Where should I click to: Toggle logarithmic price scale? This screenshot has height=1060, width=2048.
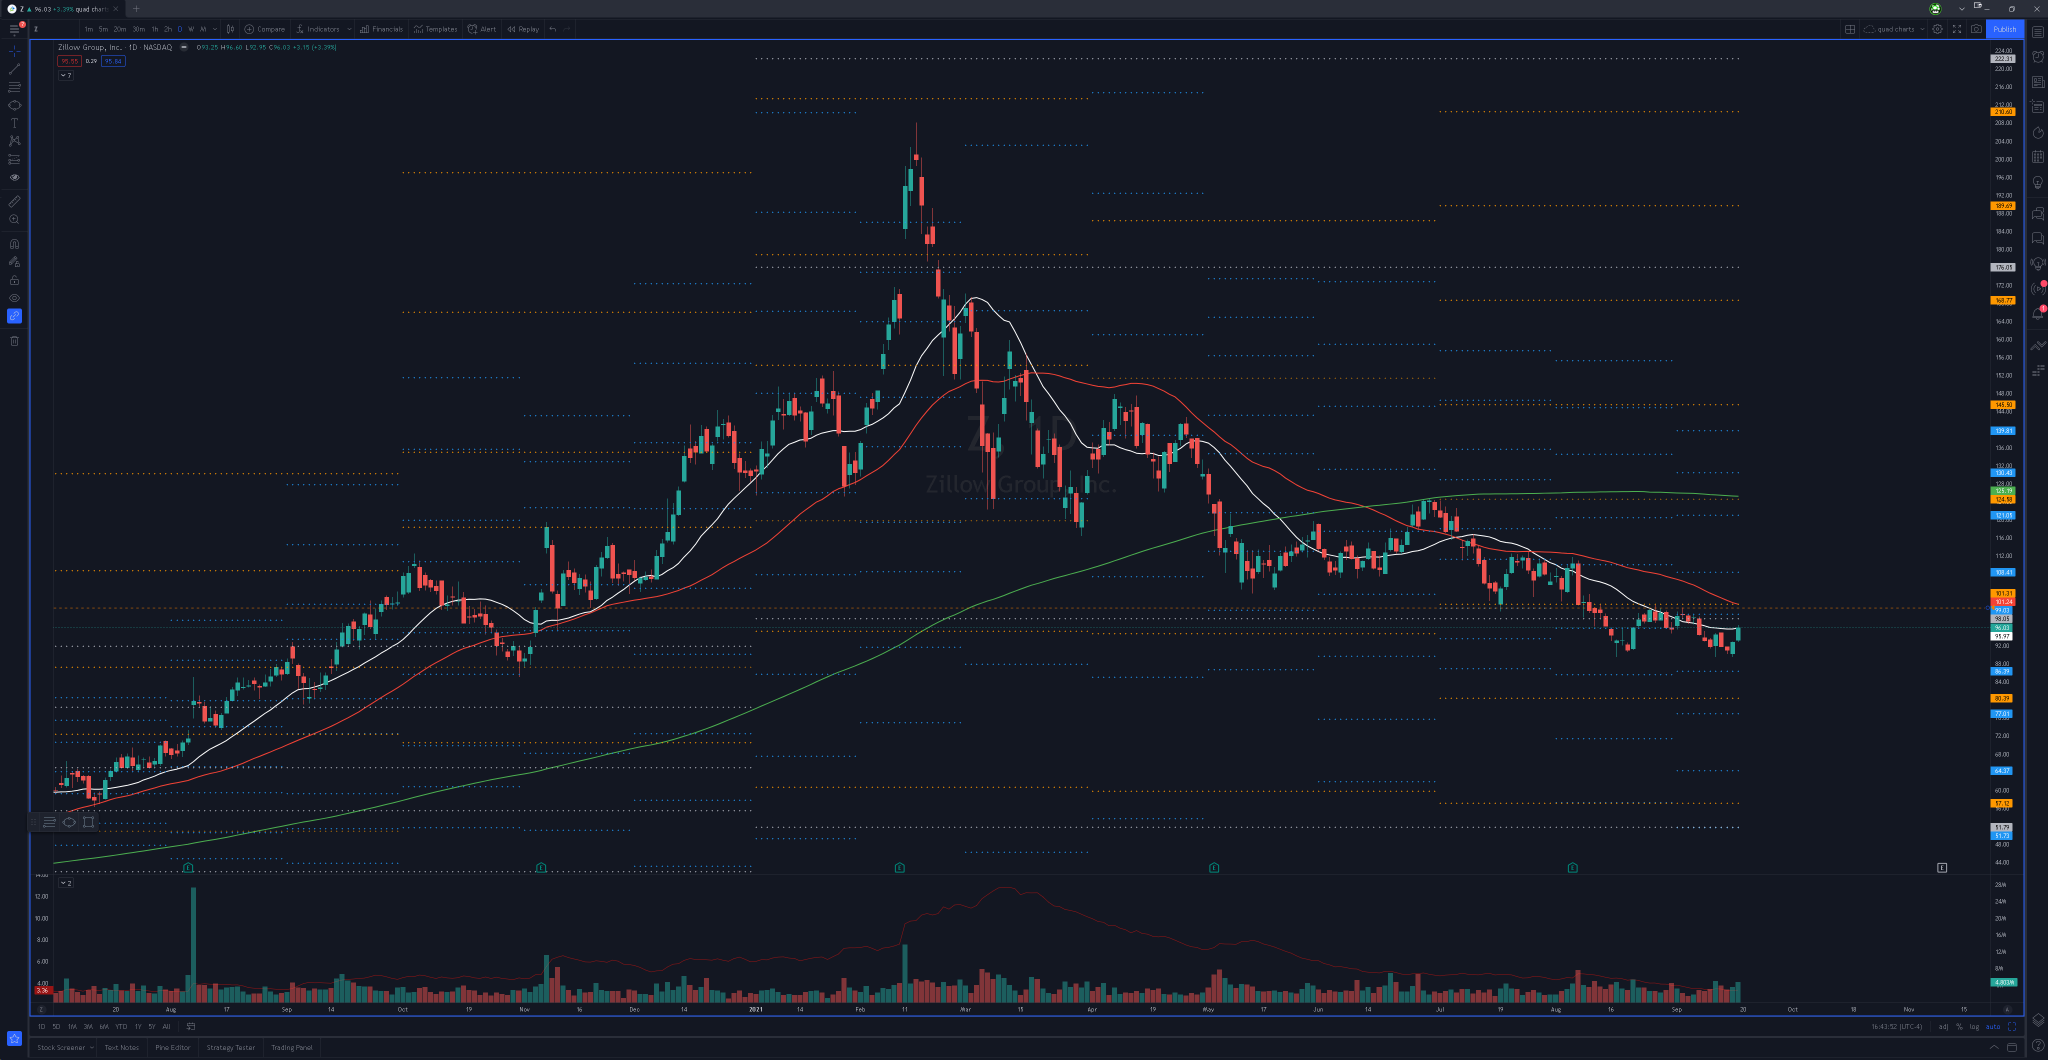click(x=1973, y=1026)
